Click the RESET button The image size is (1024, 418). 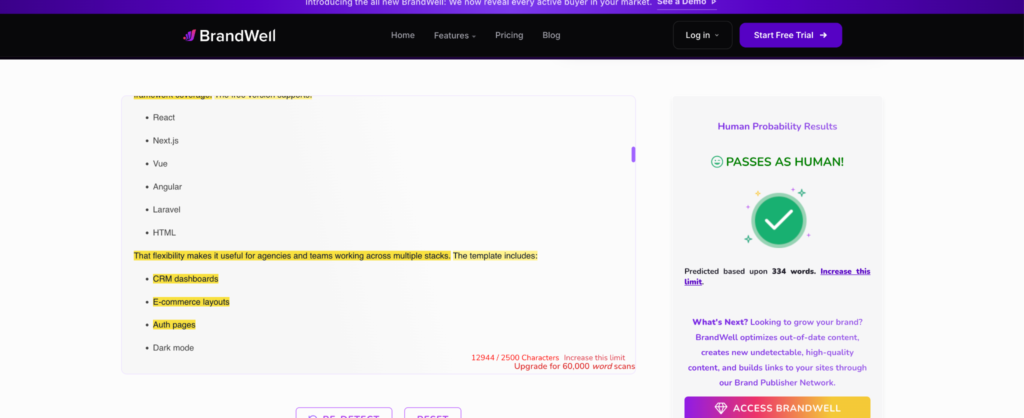coord(432,413)
